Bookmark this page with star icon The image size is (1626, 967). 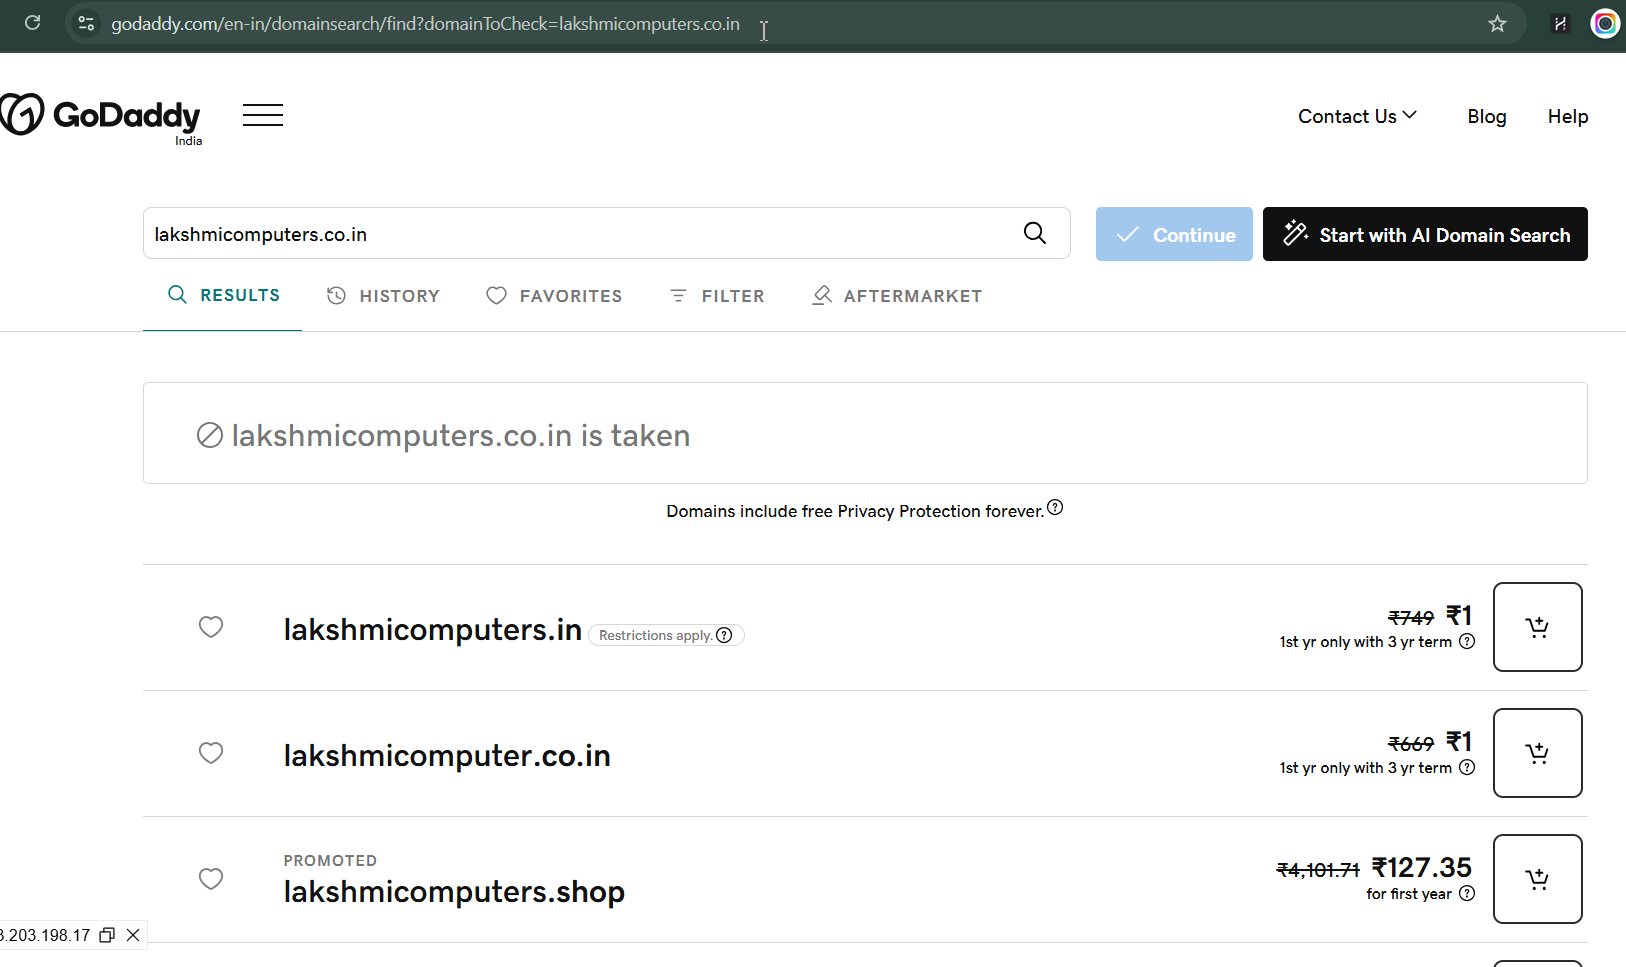(x=1496, y=24)
